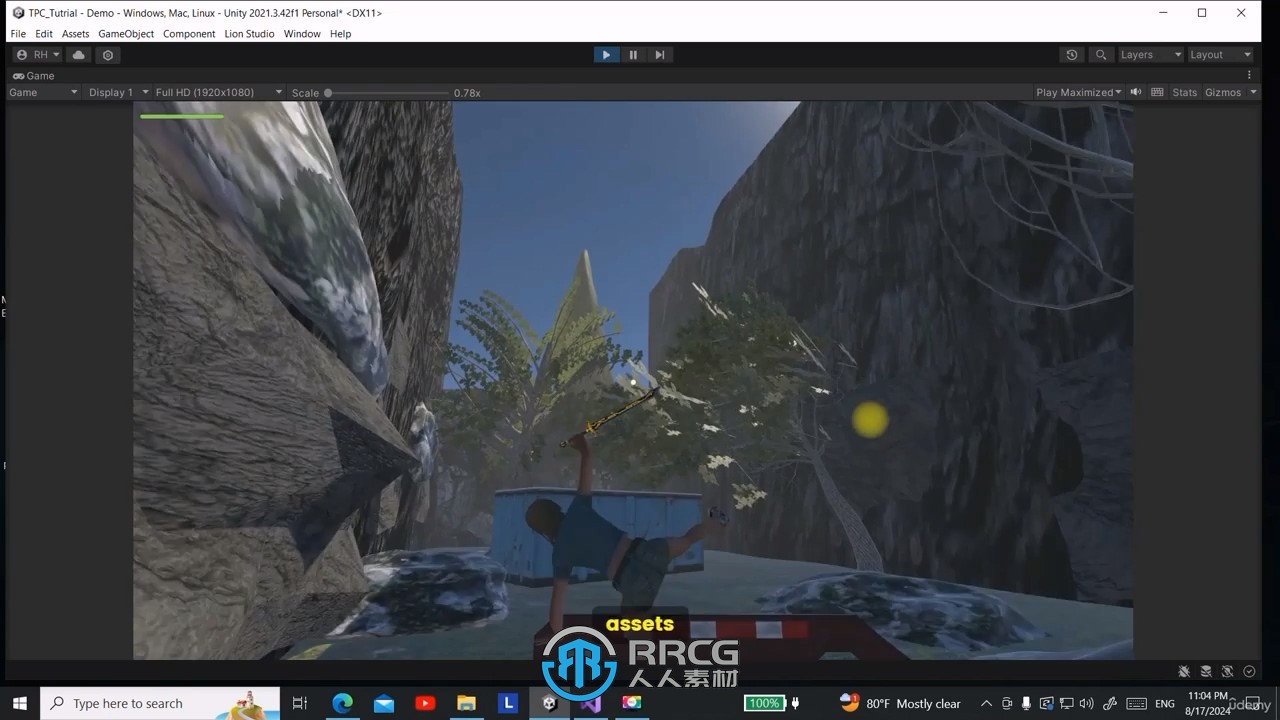The image size is (1280, 720).
Task: Adjust the Scale slider handle
Action: tap(328, 93)
